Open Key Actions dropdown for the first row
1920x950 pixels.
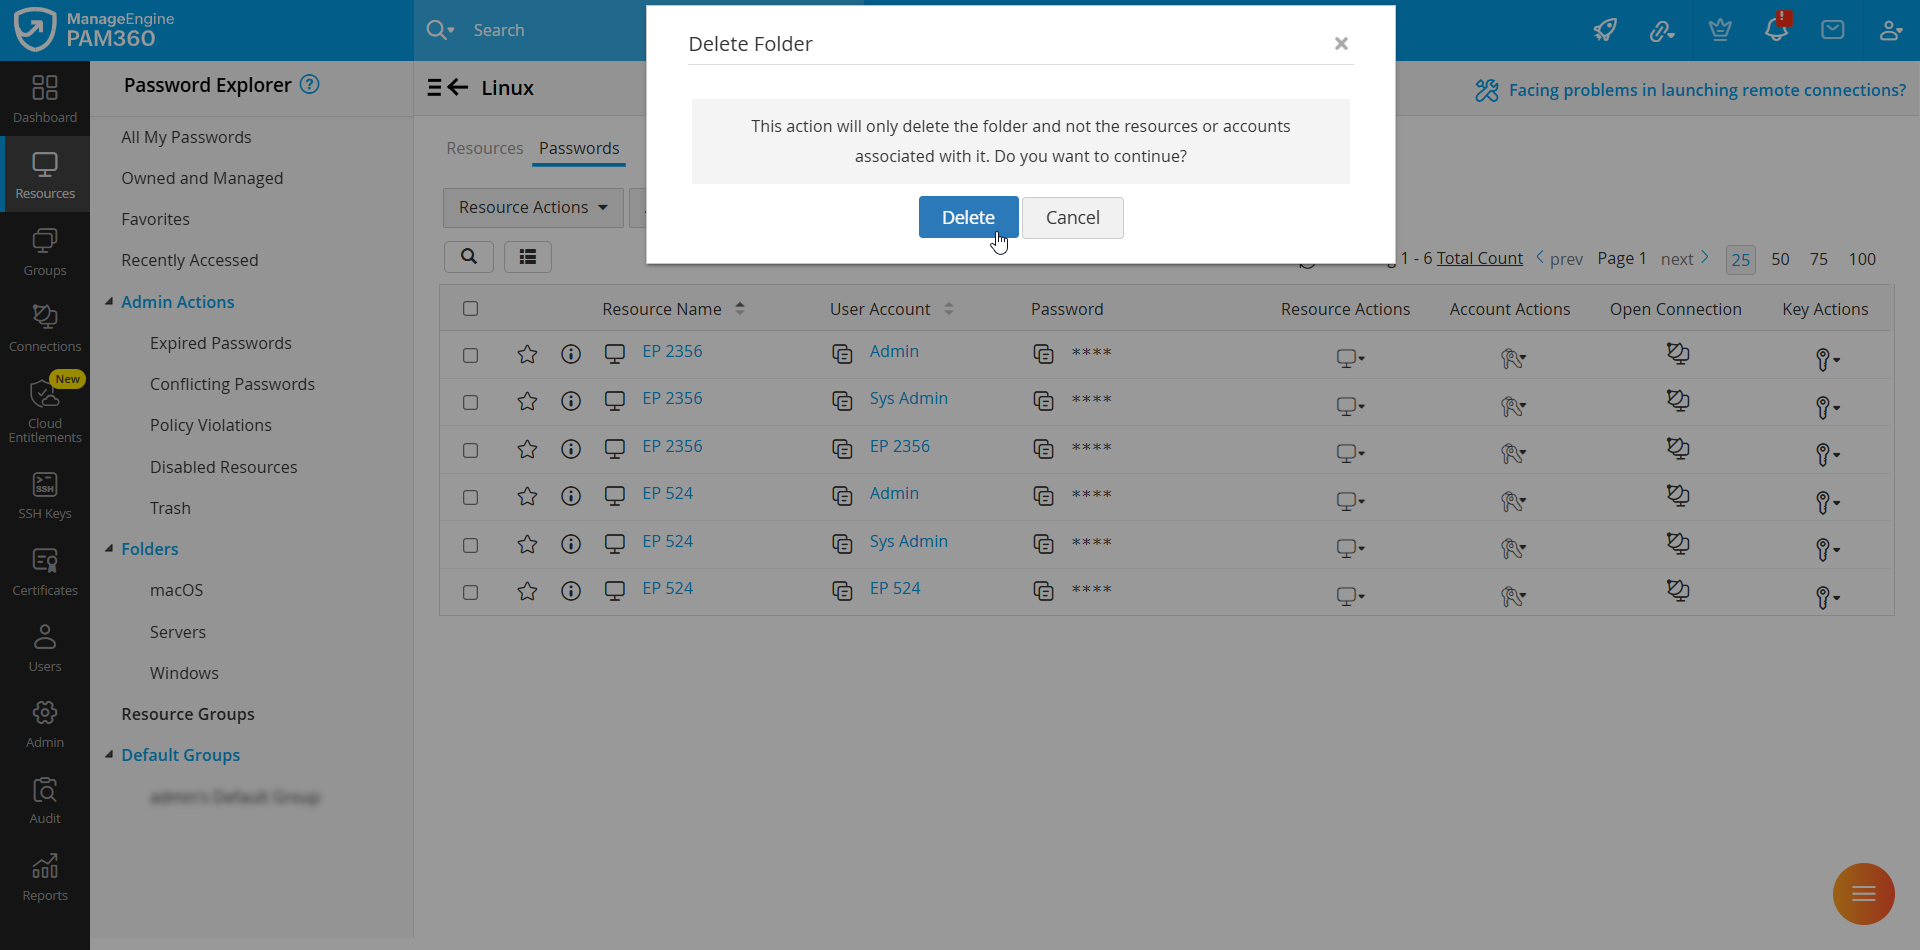(1828, 359)
